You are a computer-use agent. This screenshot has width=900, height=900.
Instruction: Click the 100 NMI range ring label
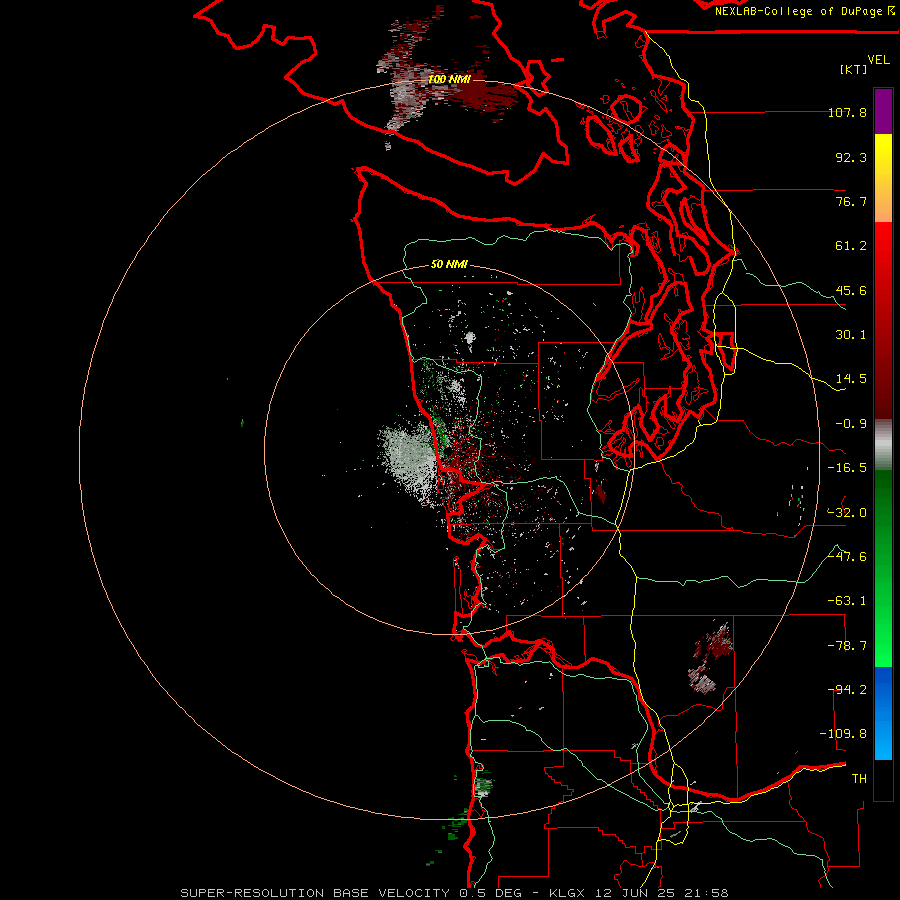pos(449,79)
